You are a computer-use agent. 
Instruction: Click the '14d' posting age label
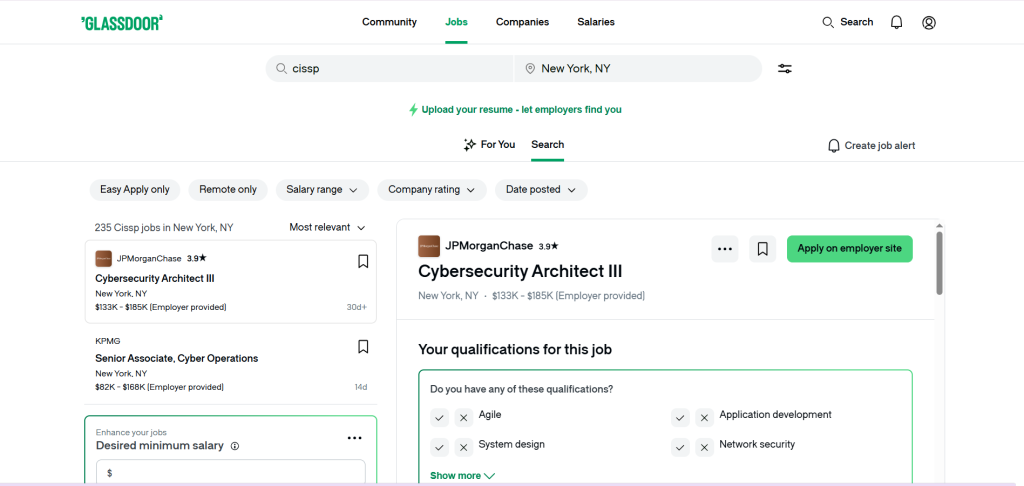tap(360, 387)
